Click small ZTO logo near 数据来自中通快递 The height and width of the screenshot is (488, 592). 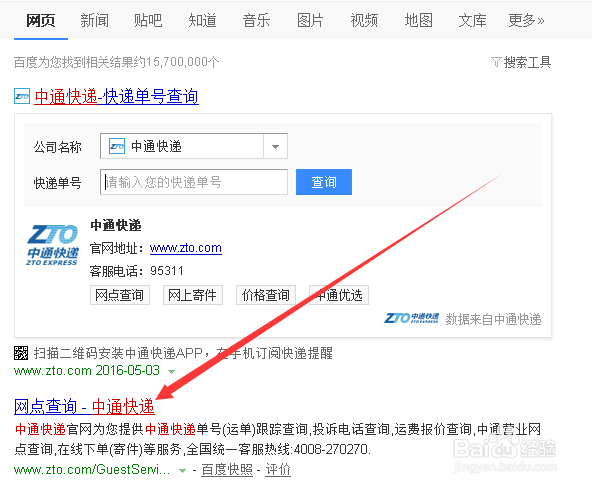412,318
